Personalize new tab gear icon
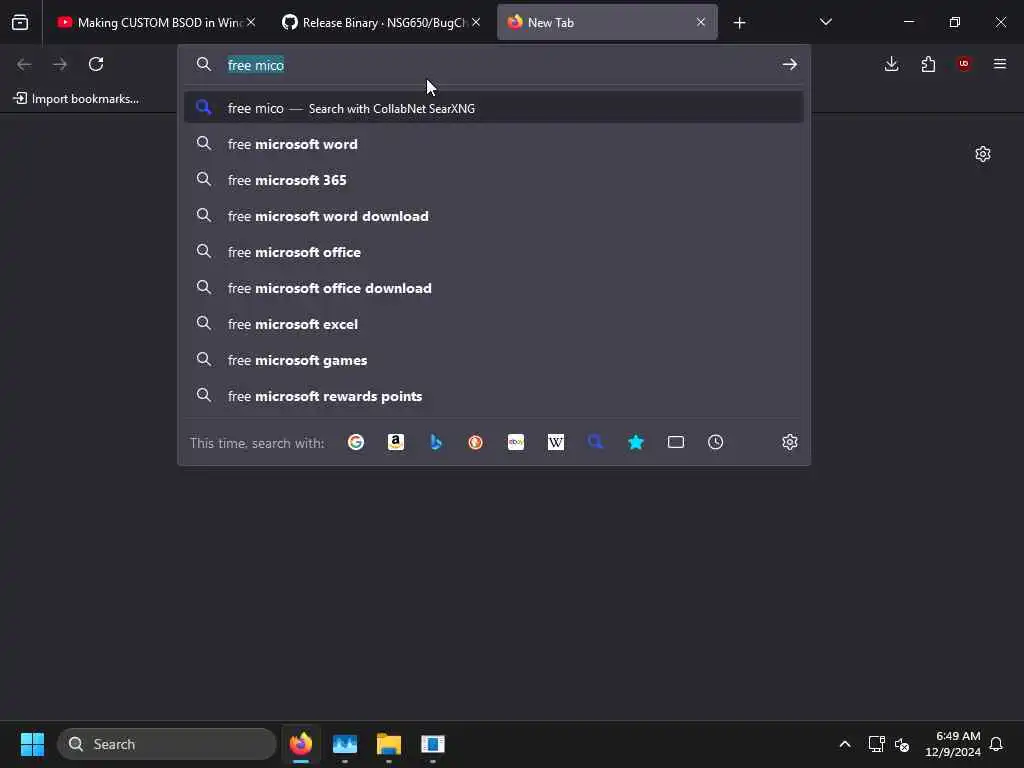Screen dimensions: 1024x768 click(983, 154)
